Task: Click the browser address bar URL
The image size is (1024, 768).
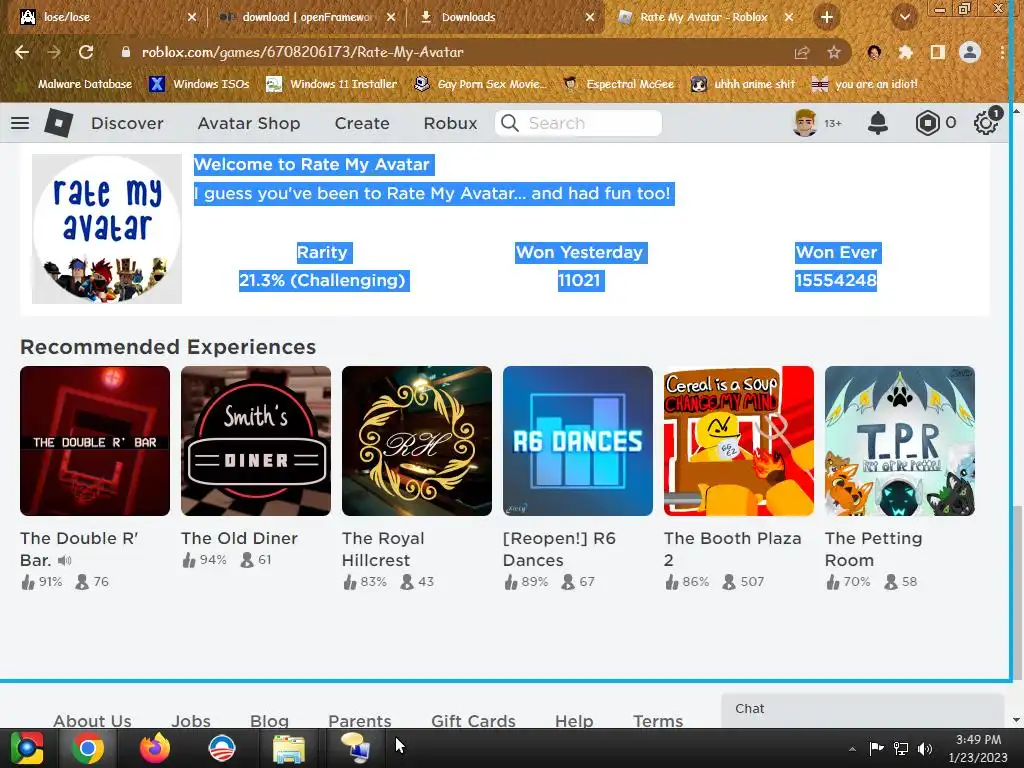Action: point(302,52)
